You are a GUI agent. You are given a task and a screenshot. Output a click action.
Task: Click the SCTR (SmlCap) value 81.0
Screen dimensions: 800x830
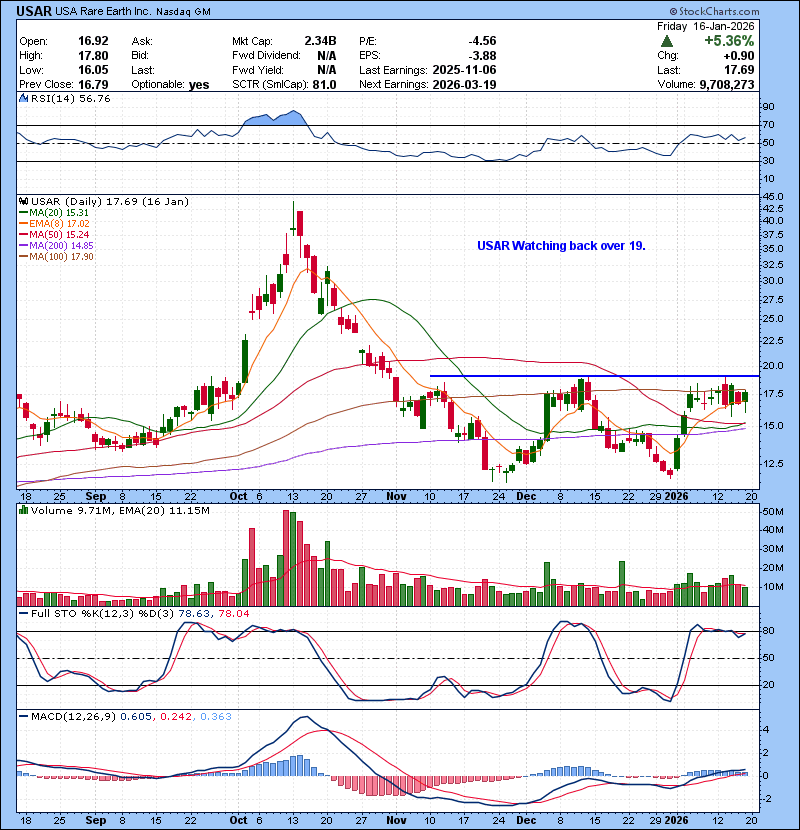click(x=325, y=85)
